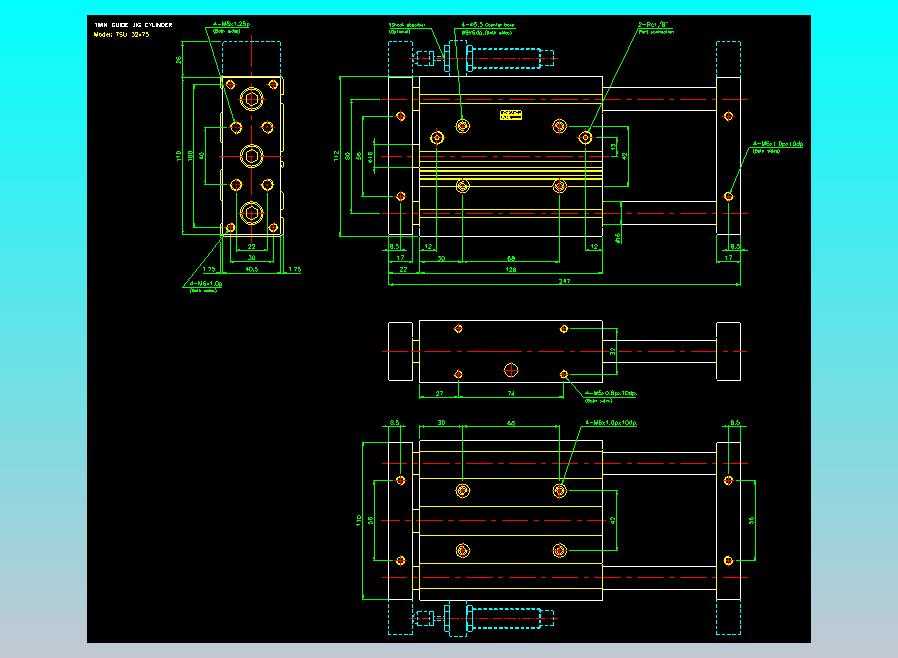898x658 pixels.
Task: Click the 40.5 width dimension in end view
Action: (x=251, y=268)
